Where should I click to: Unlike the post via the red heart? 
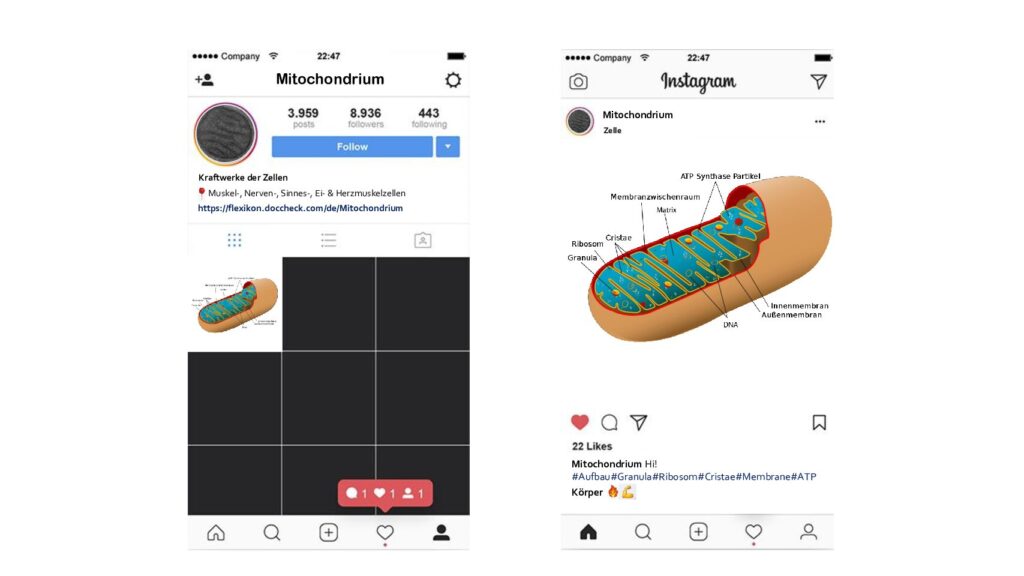click(580, 423)
